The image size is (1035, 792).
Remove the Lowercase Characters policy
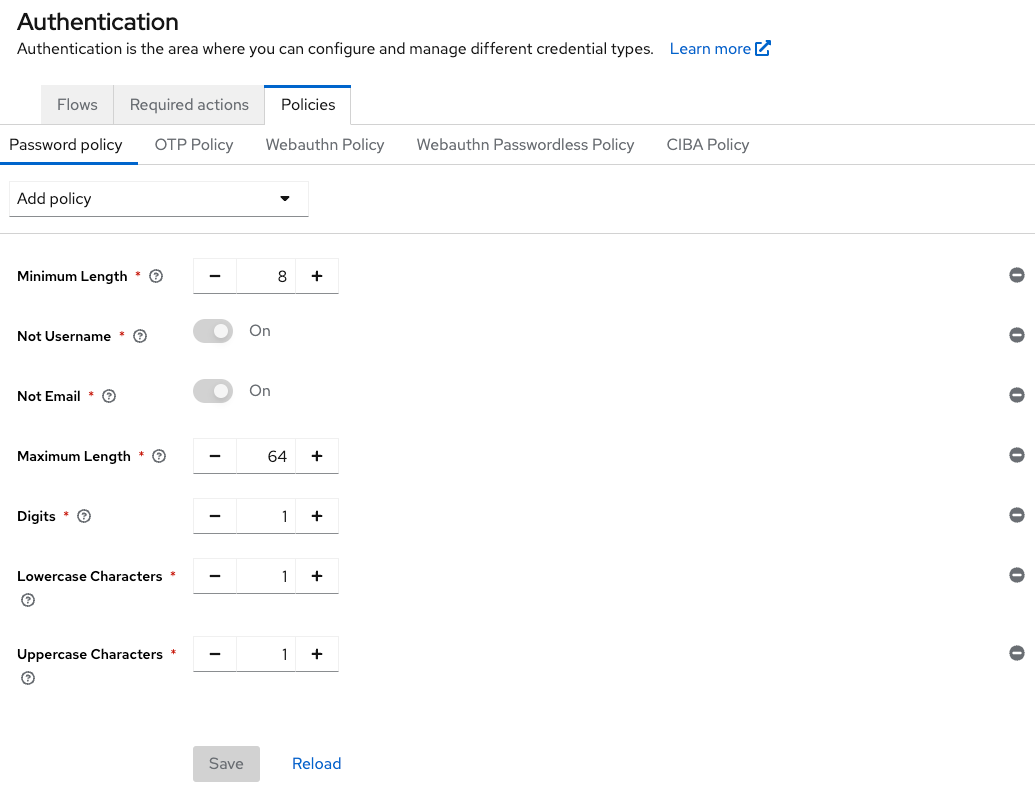(1016, 575)
